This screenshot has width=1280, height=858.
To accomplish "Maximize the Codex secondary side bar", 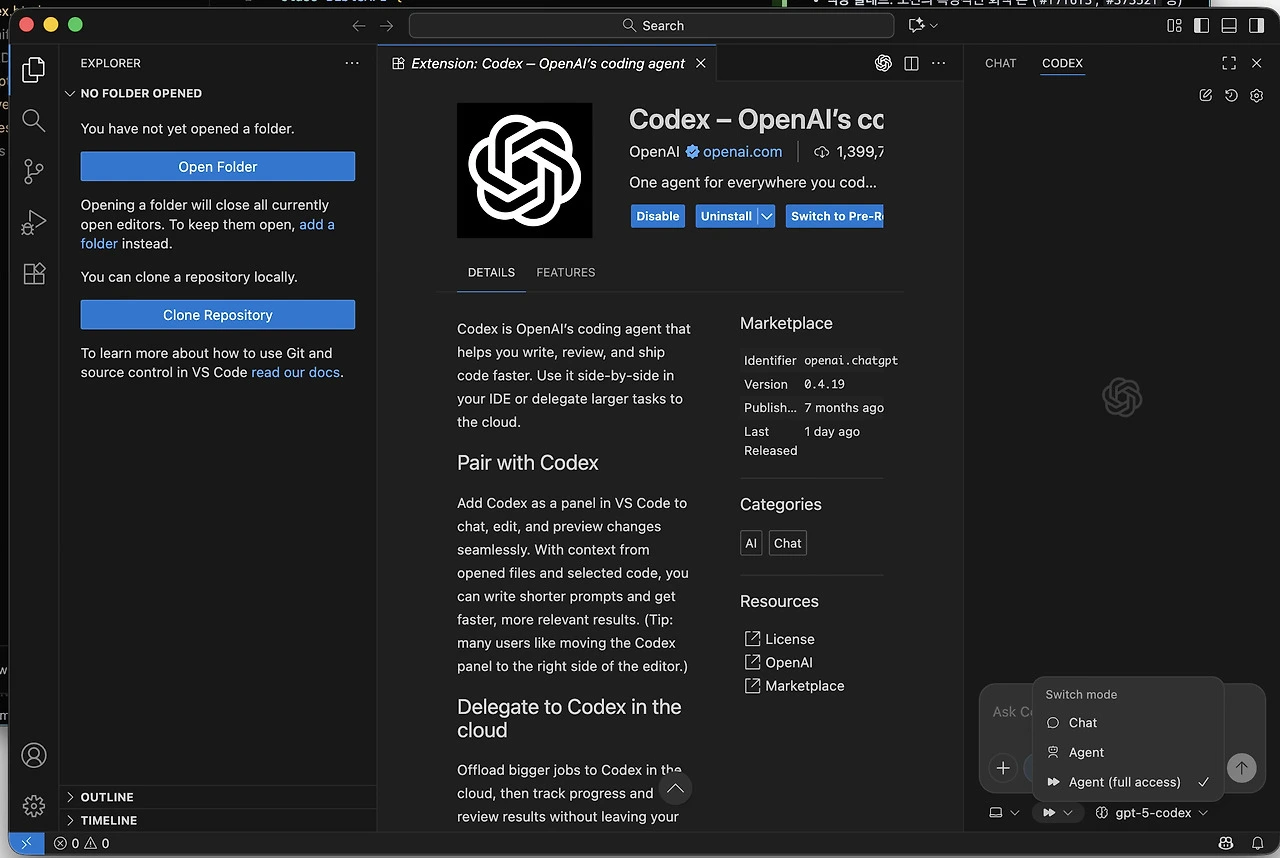I will pyautogui.click(x=1229, y=63).
